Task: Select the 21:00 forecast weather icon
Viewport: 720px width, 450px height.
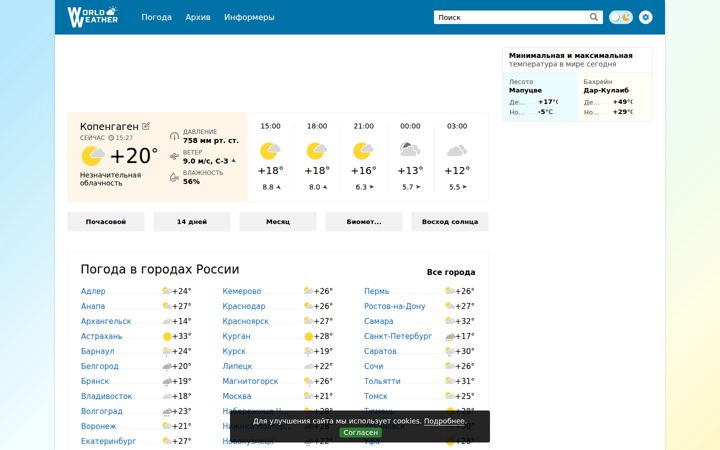Action: click(x=363, y=151)
